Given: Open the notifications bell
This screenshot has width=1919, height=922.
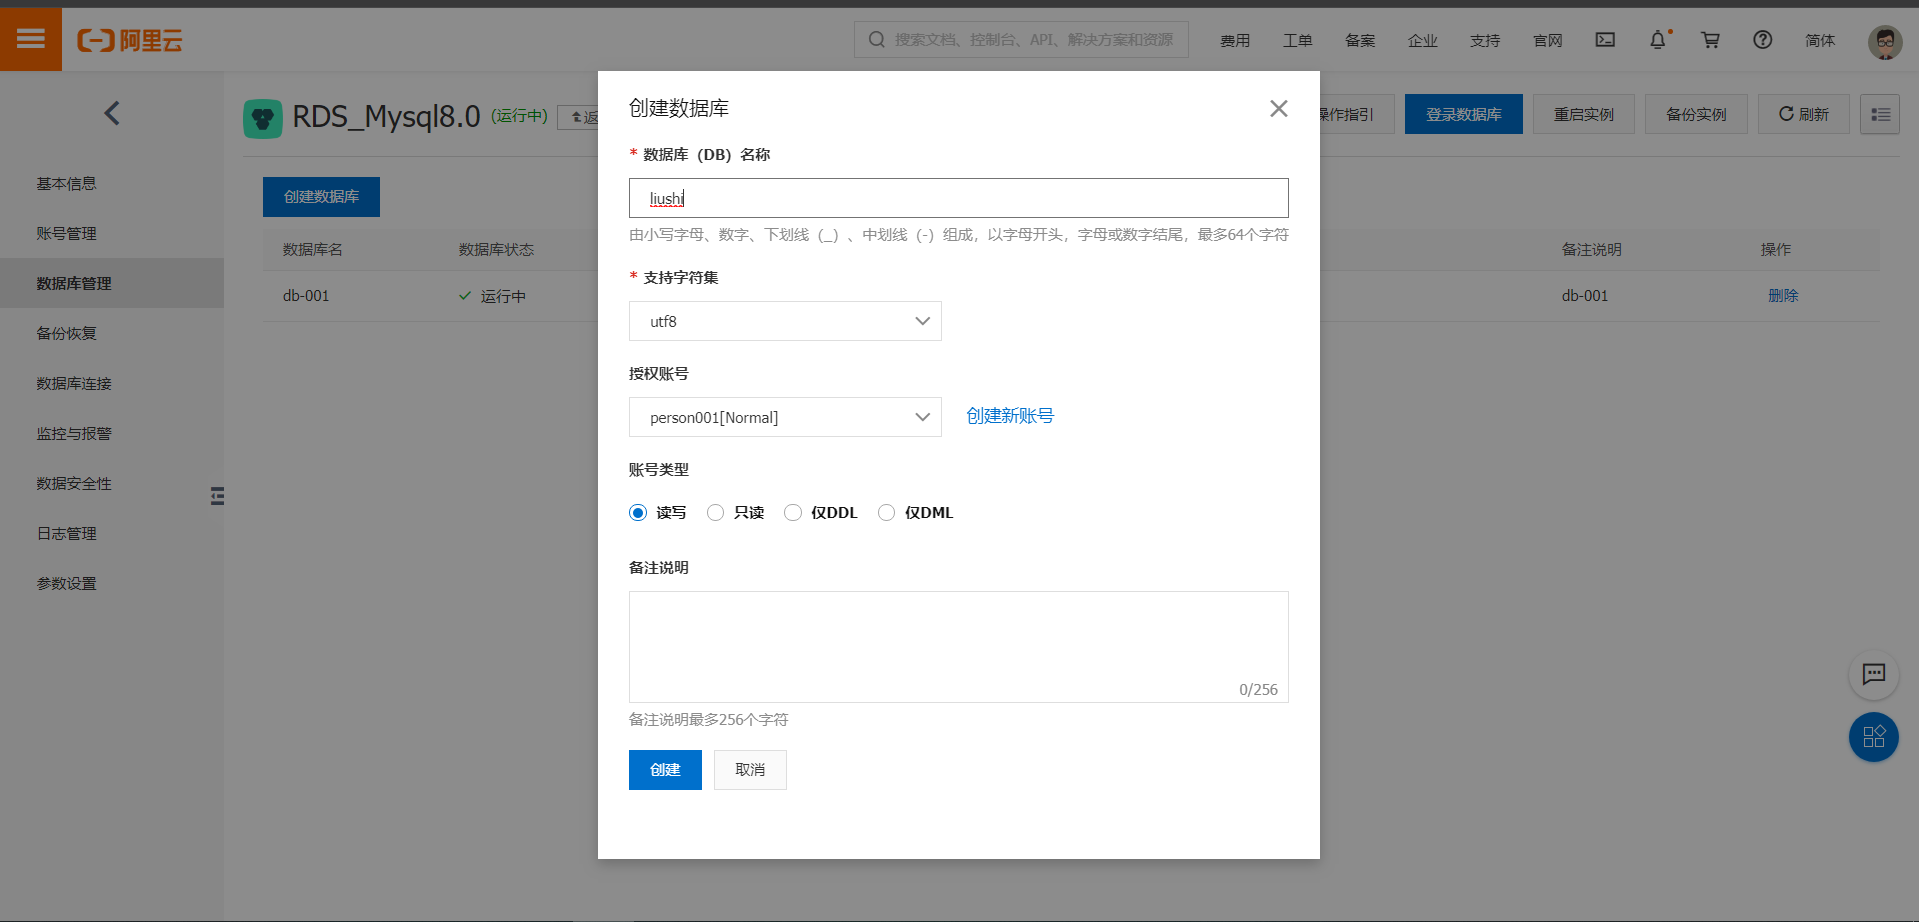Looking at the screenshot, I should pyautogui.click(x=1658, y=40).
